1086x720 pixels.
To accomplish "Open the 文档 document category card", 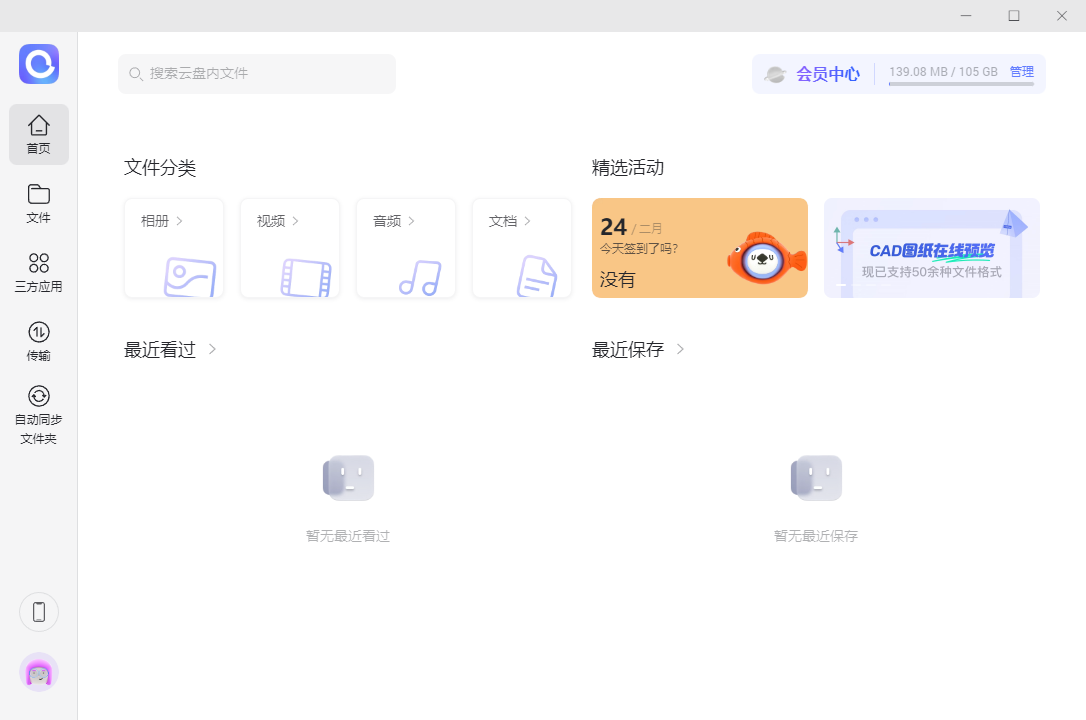I will tap(522, 249).
